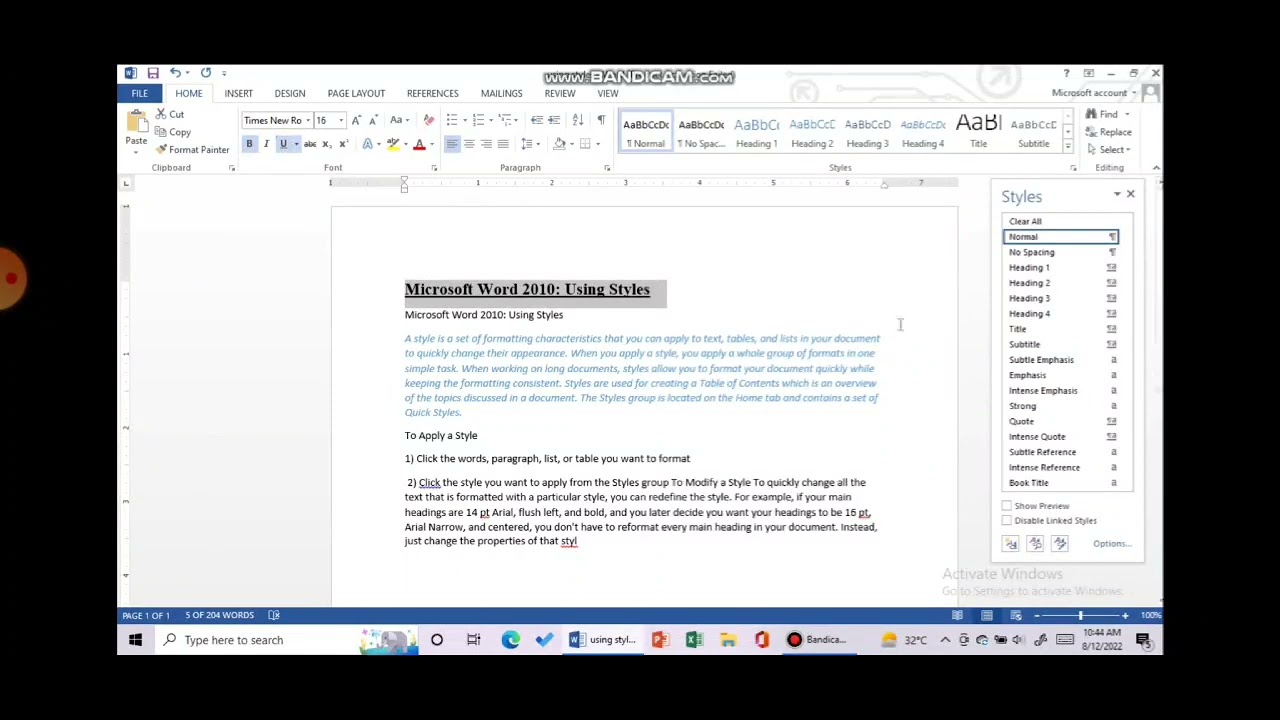Align text to the right
The width and height of the screenshot is (1280, 720).
pyautogui.click(x=486, y=144)
